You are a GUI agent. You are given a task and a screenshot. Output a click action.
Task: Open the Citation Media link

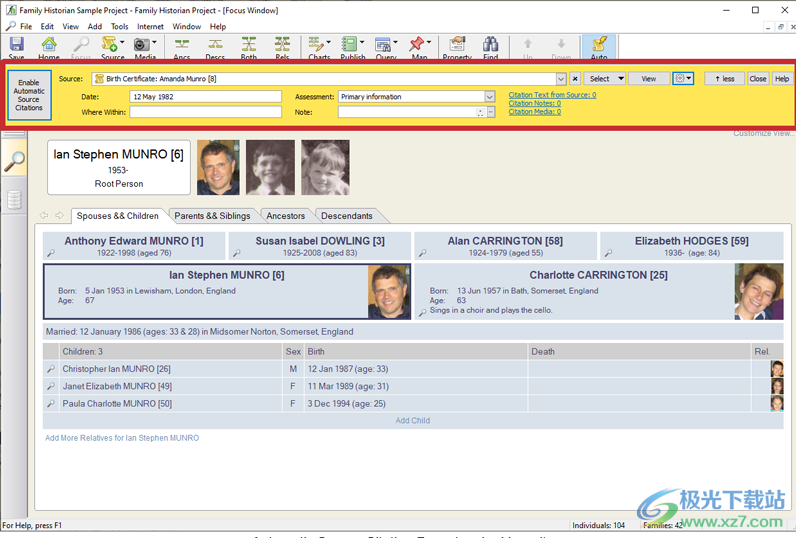pyautogui.click(x=535, y=112)
